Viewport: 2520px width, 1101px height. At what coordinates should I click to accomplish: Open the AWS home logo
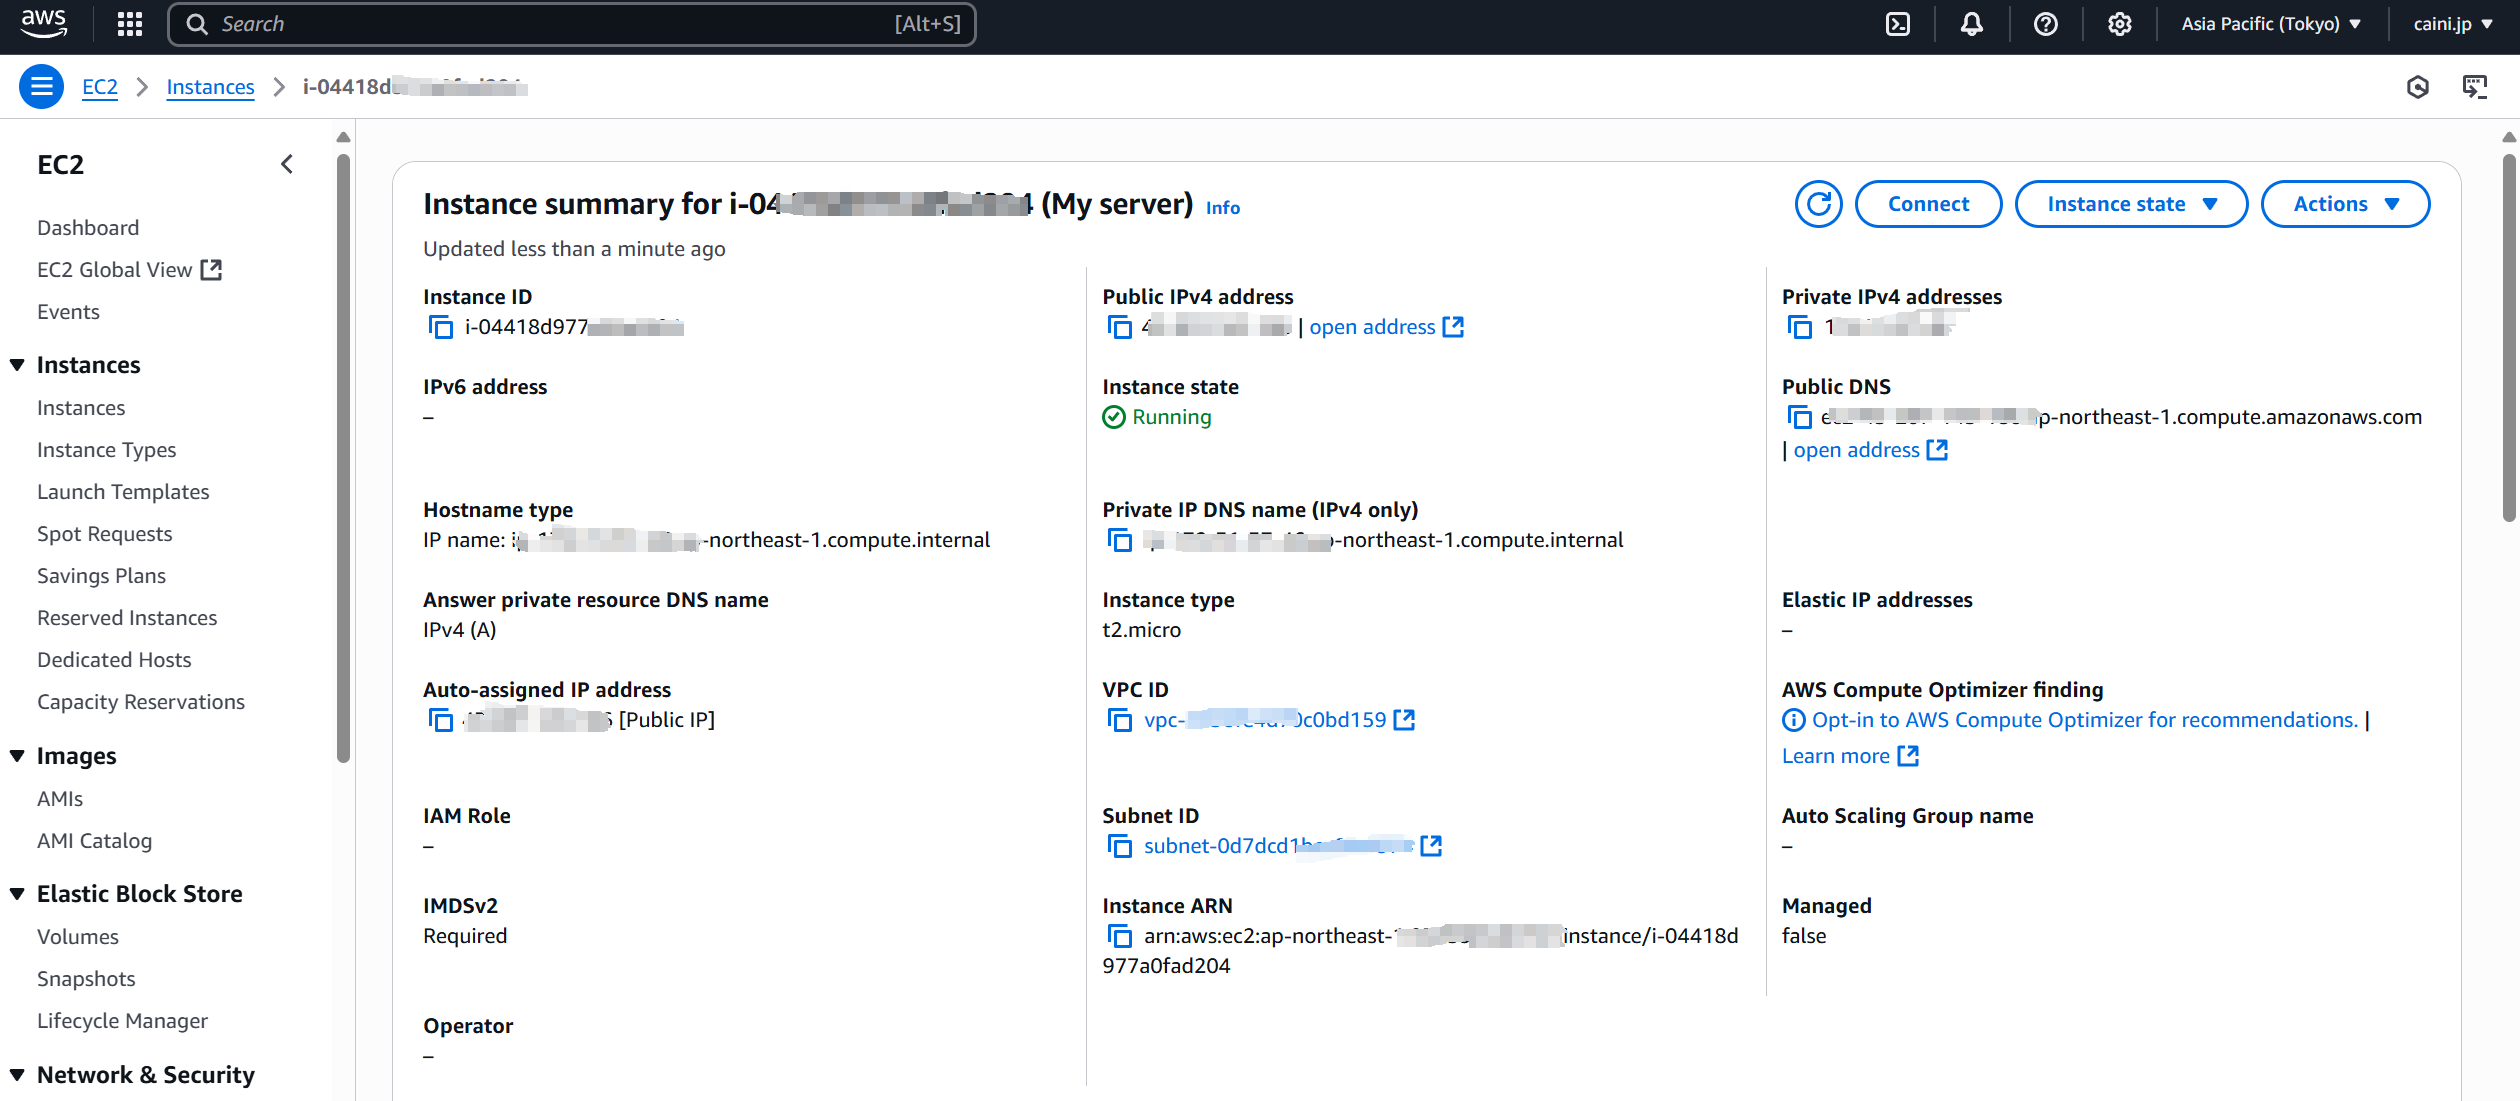pos(44,24)
